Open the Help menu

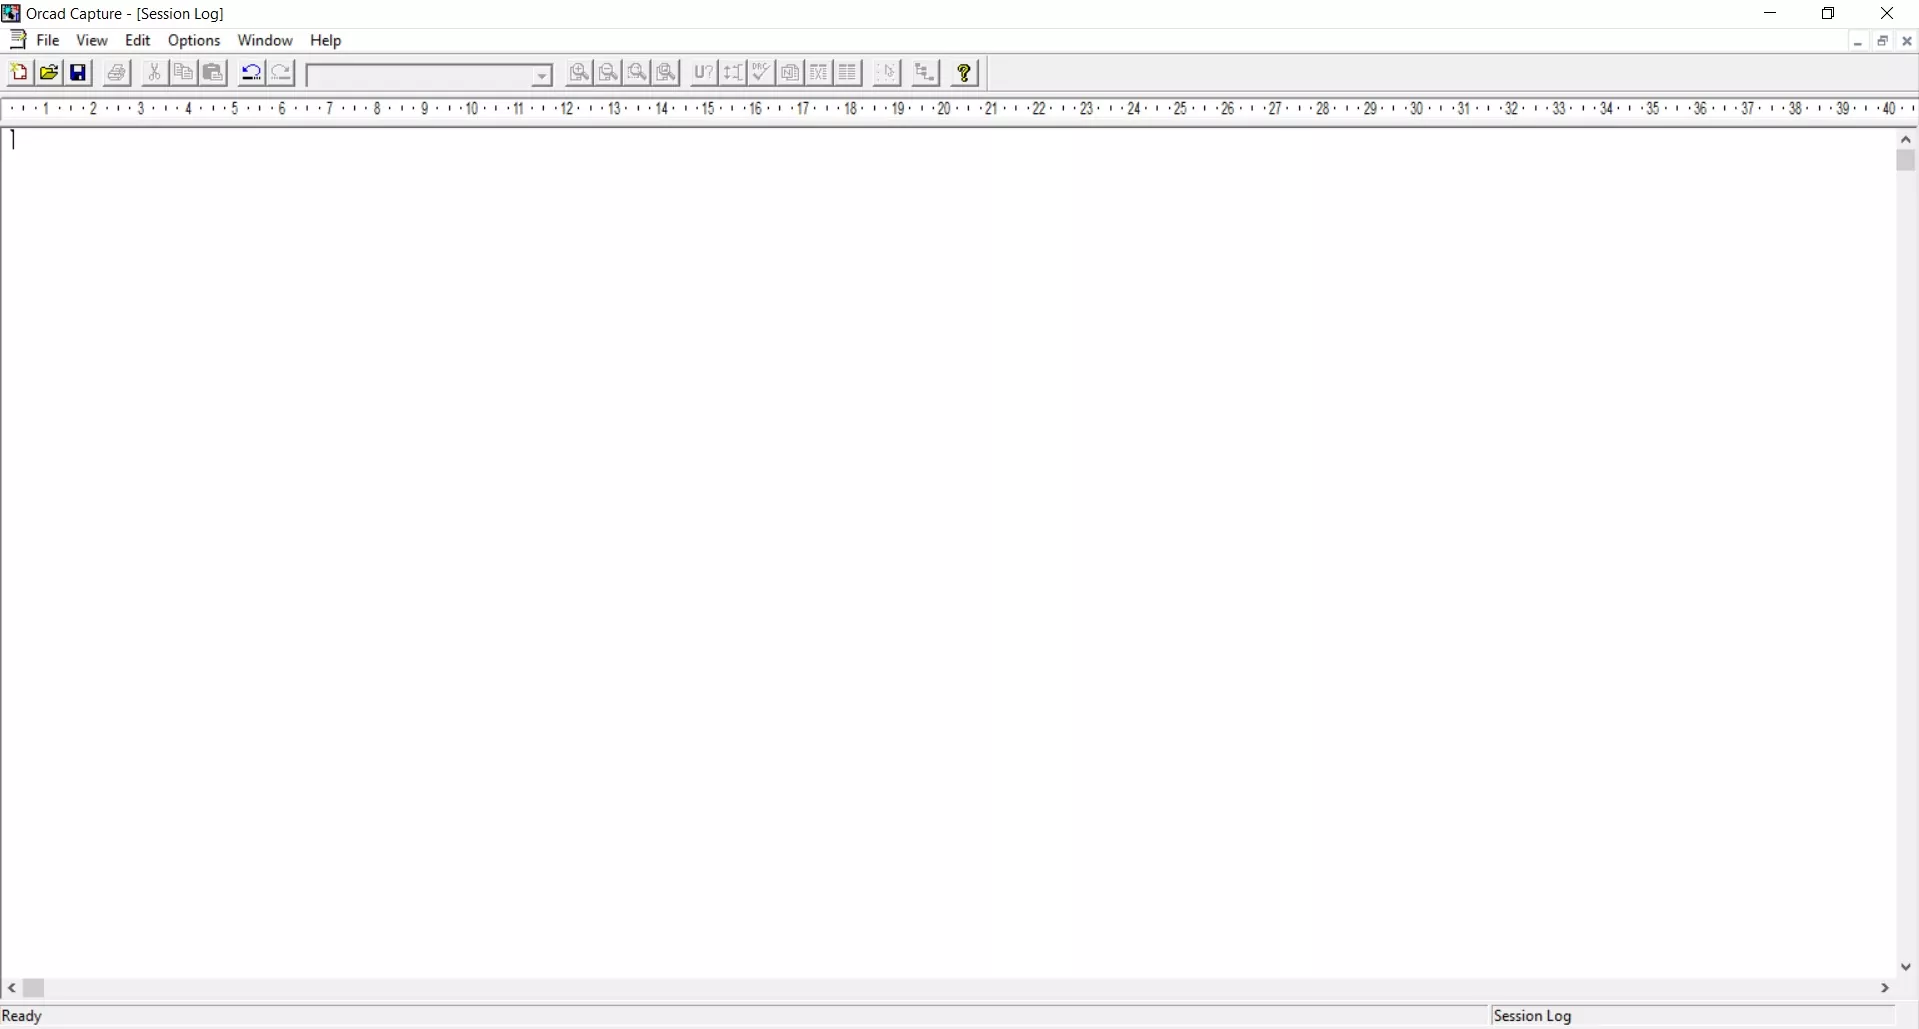pos(326,41)
